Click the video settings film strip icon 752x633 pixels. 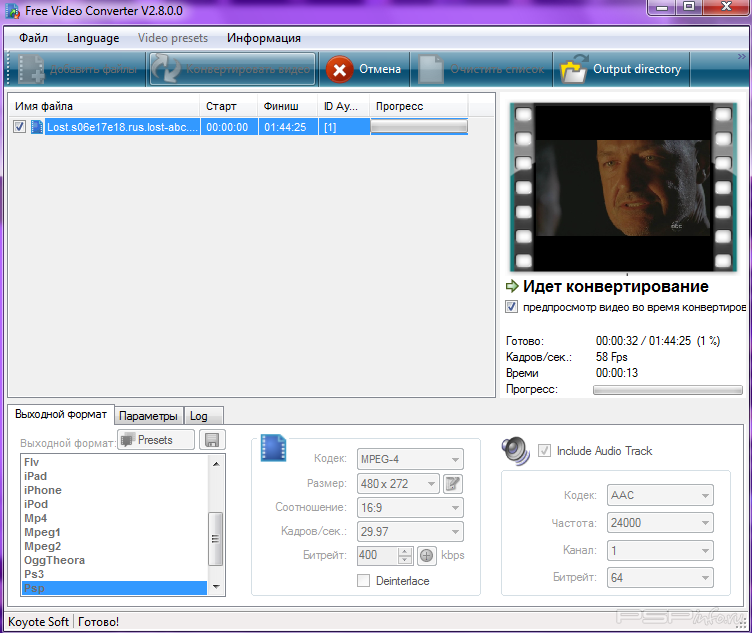(x=273, y=448)
